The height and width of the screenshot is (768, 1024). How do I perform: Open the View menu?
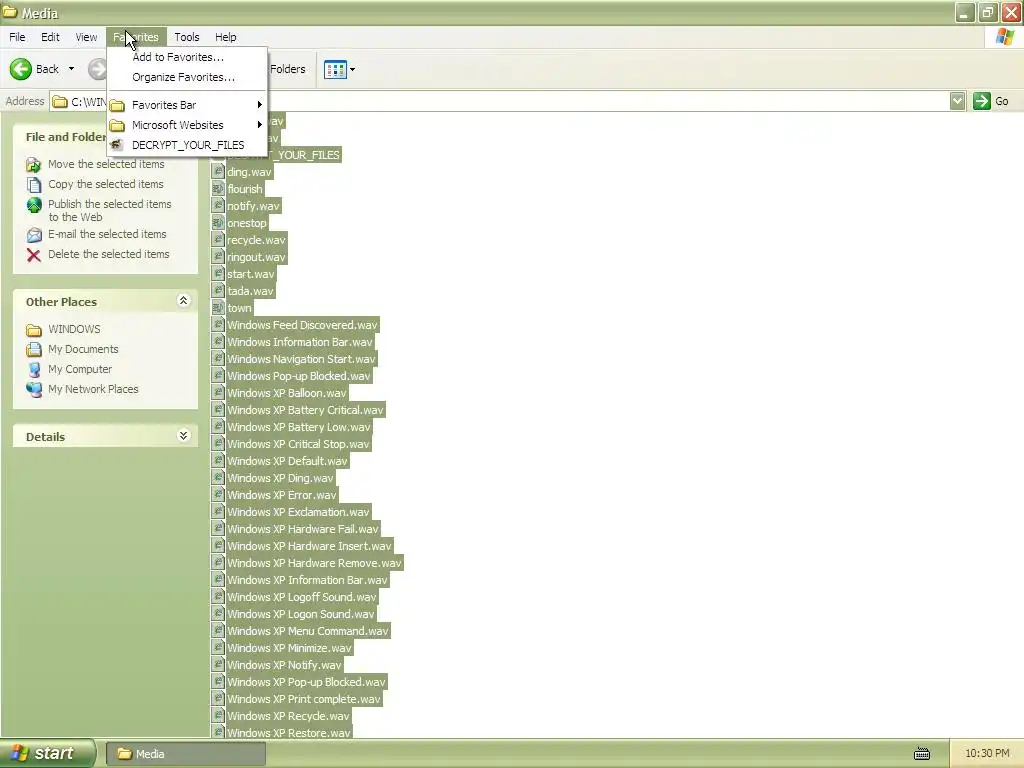[x=86, y=37]
